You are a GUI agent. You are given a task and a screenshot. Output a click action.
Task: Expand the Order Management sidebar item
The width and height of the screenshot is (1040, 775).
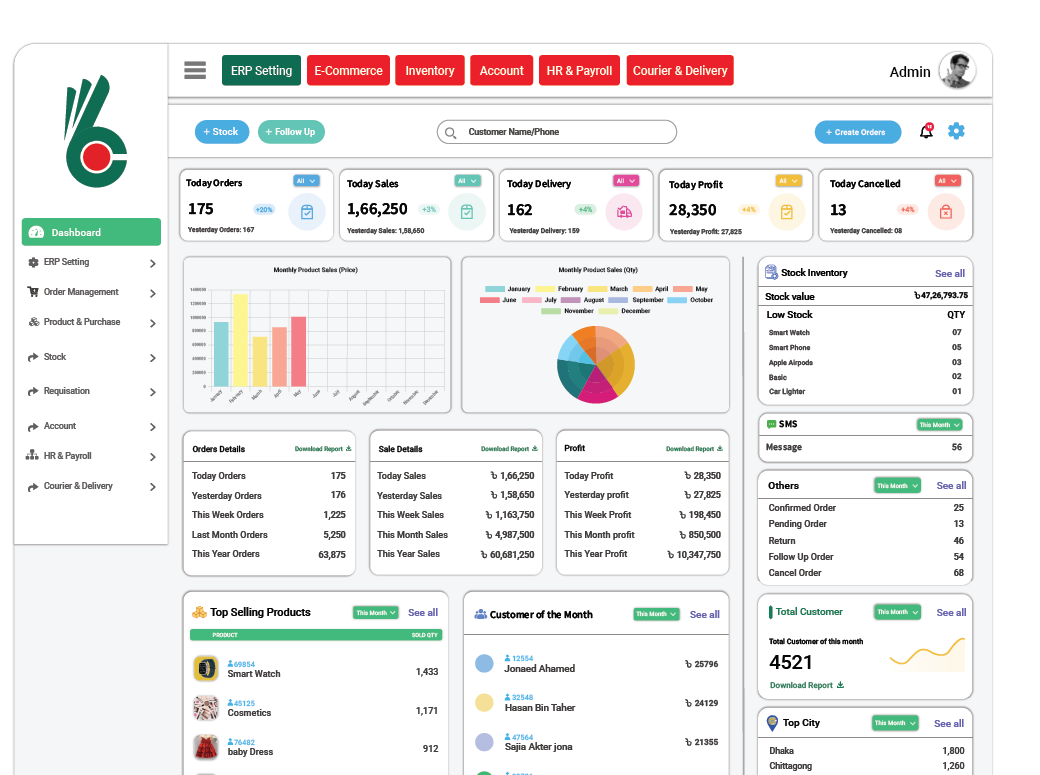pyautogui.click(x=90, y=293)
